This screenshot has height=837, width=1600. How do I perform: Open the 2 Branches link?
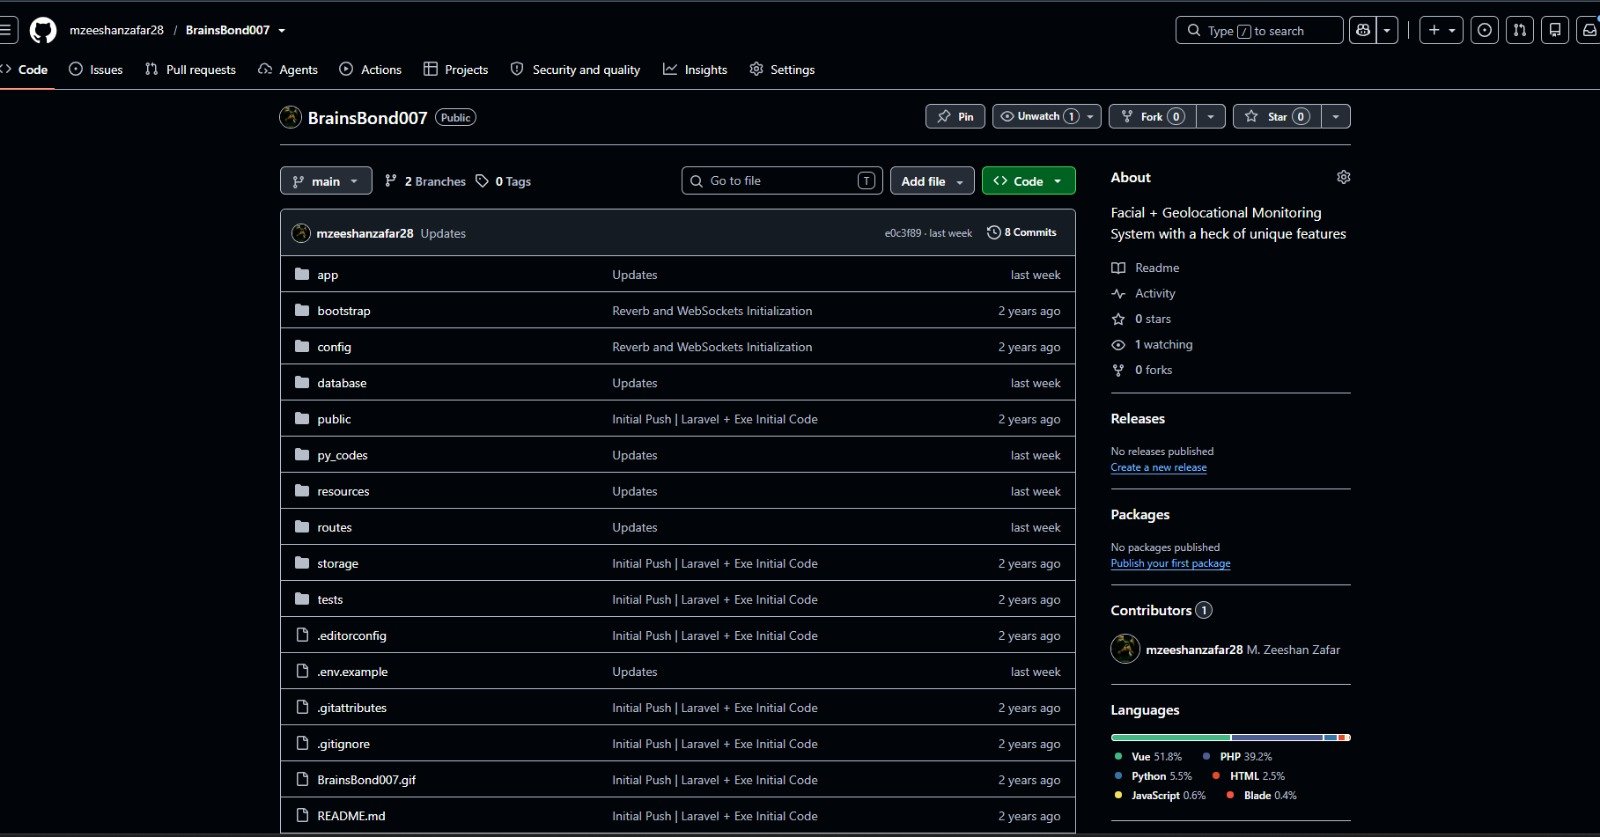click(425, 181)
